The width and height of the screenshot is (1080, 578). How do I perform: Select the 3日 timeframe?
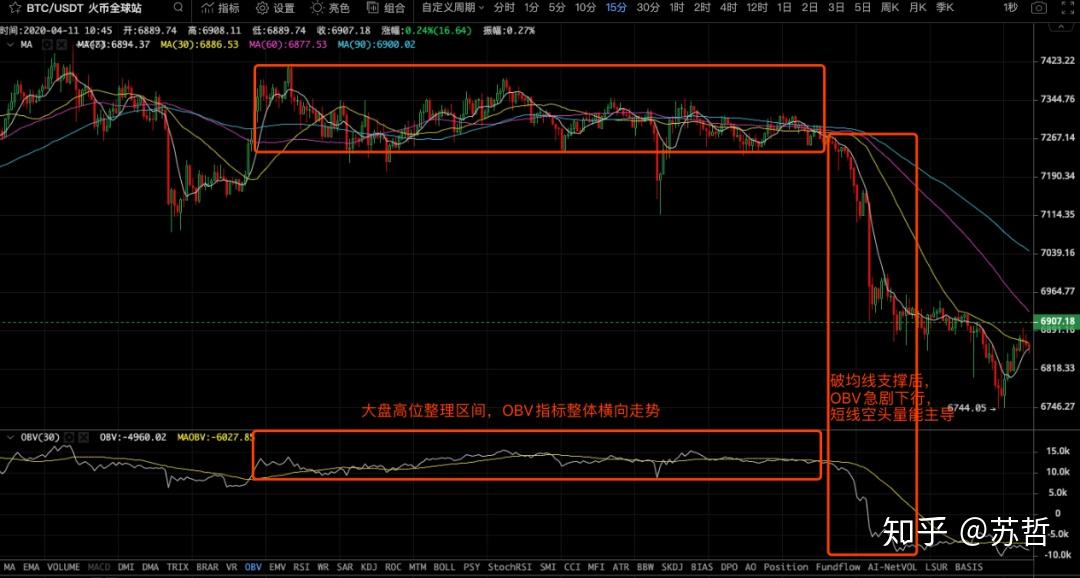click(x=836, y=8)
